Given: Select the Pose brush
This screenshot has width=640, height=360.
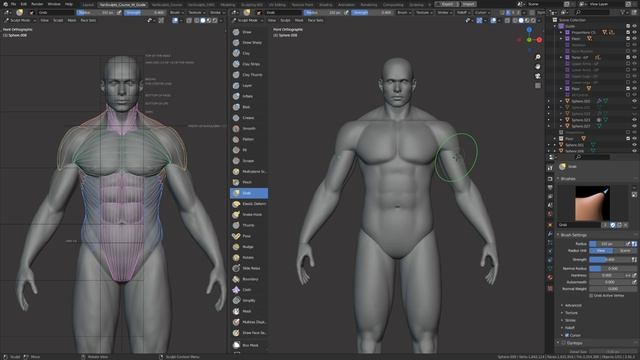Looking at the screenshot, I should pyautogui.click(x=249, y=236).
